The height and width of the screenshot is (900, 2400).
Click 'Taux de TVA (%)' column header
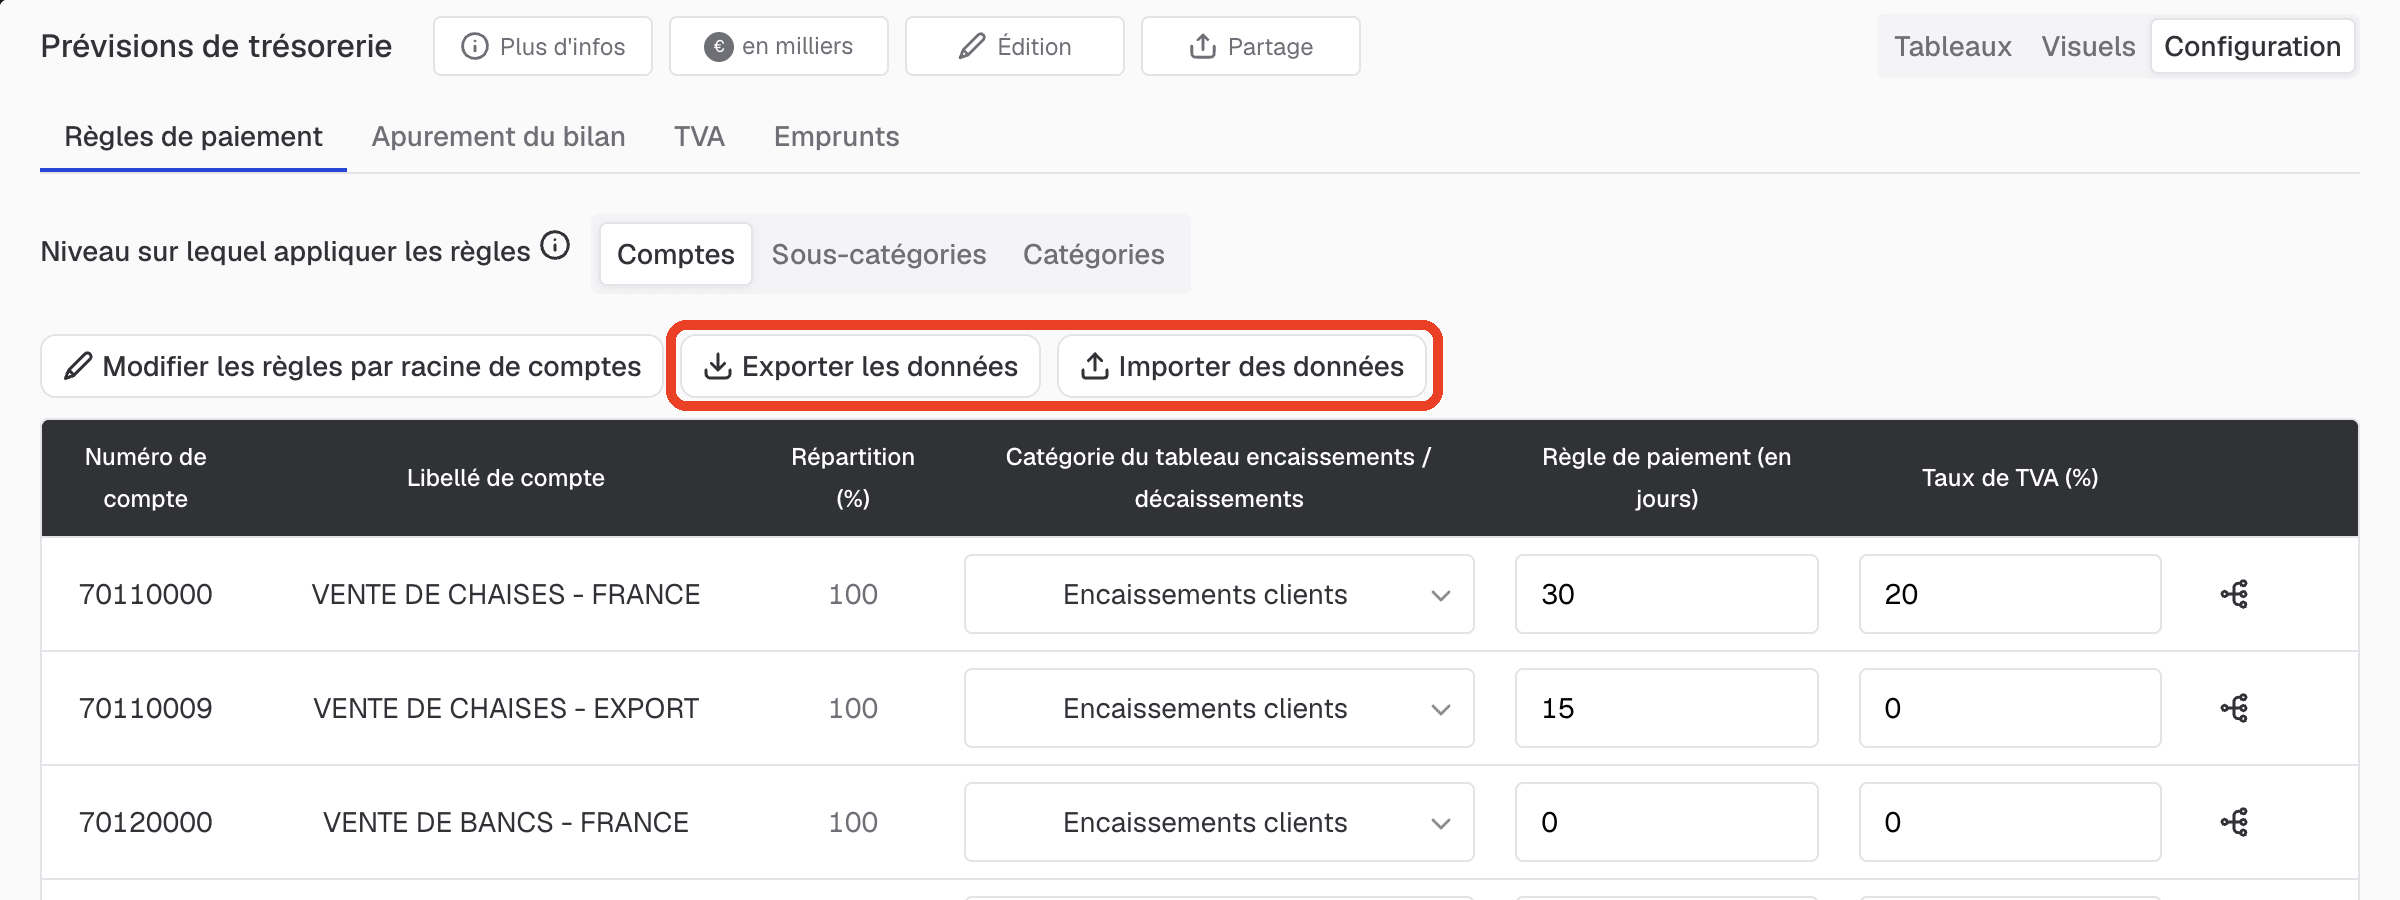click(2010, 478)
